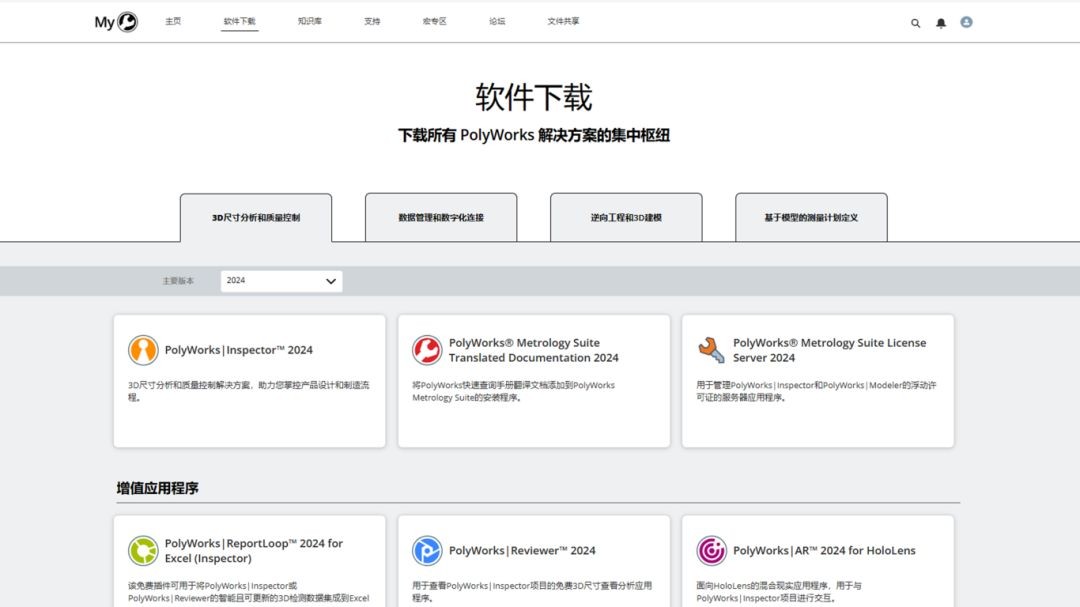The image size is (1080, 607).
Task: Switch to 基于模型的测量计划定义 tab
Action: [811, 218]
